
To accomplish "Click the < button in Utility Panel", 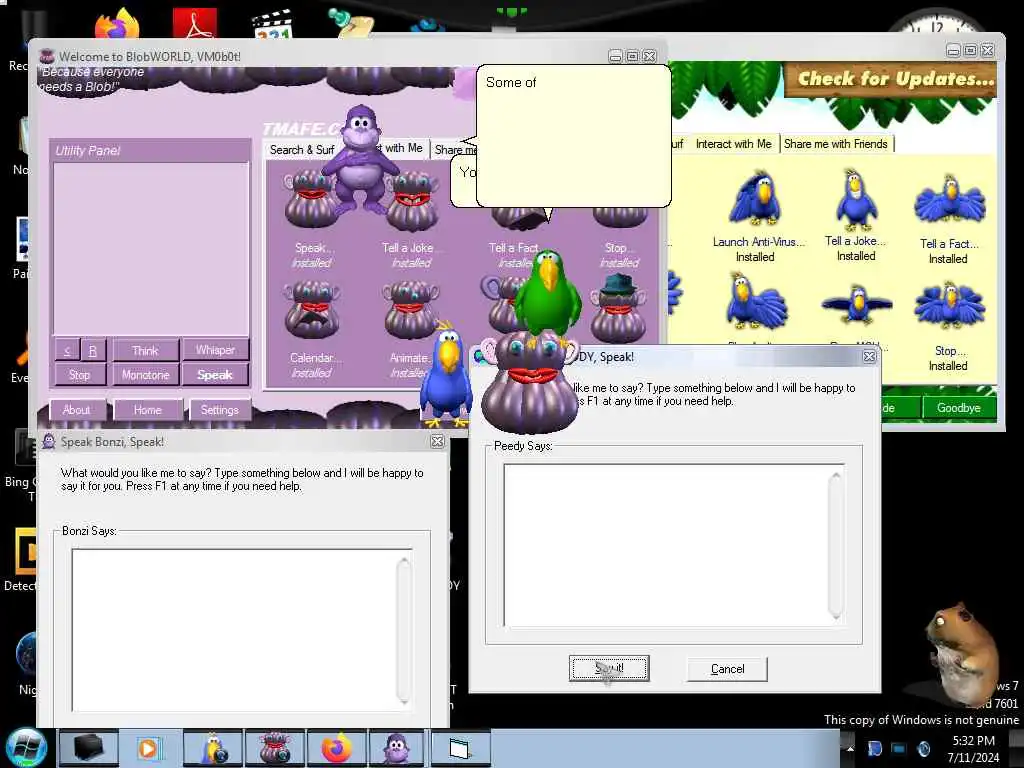I will click(67, 351).
